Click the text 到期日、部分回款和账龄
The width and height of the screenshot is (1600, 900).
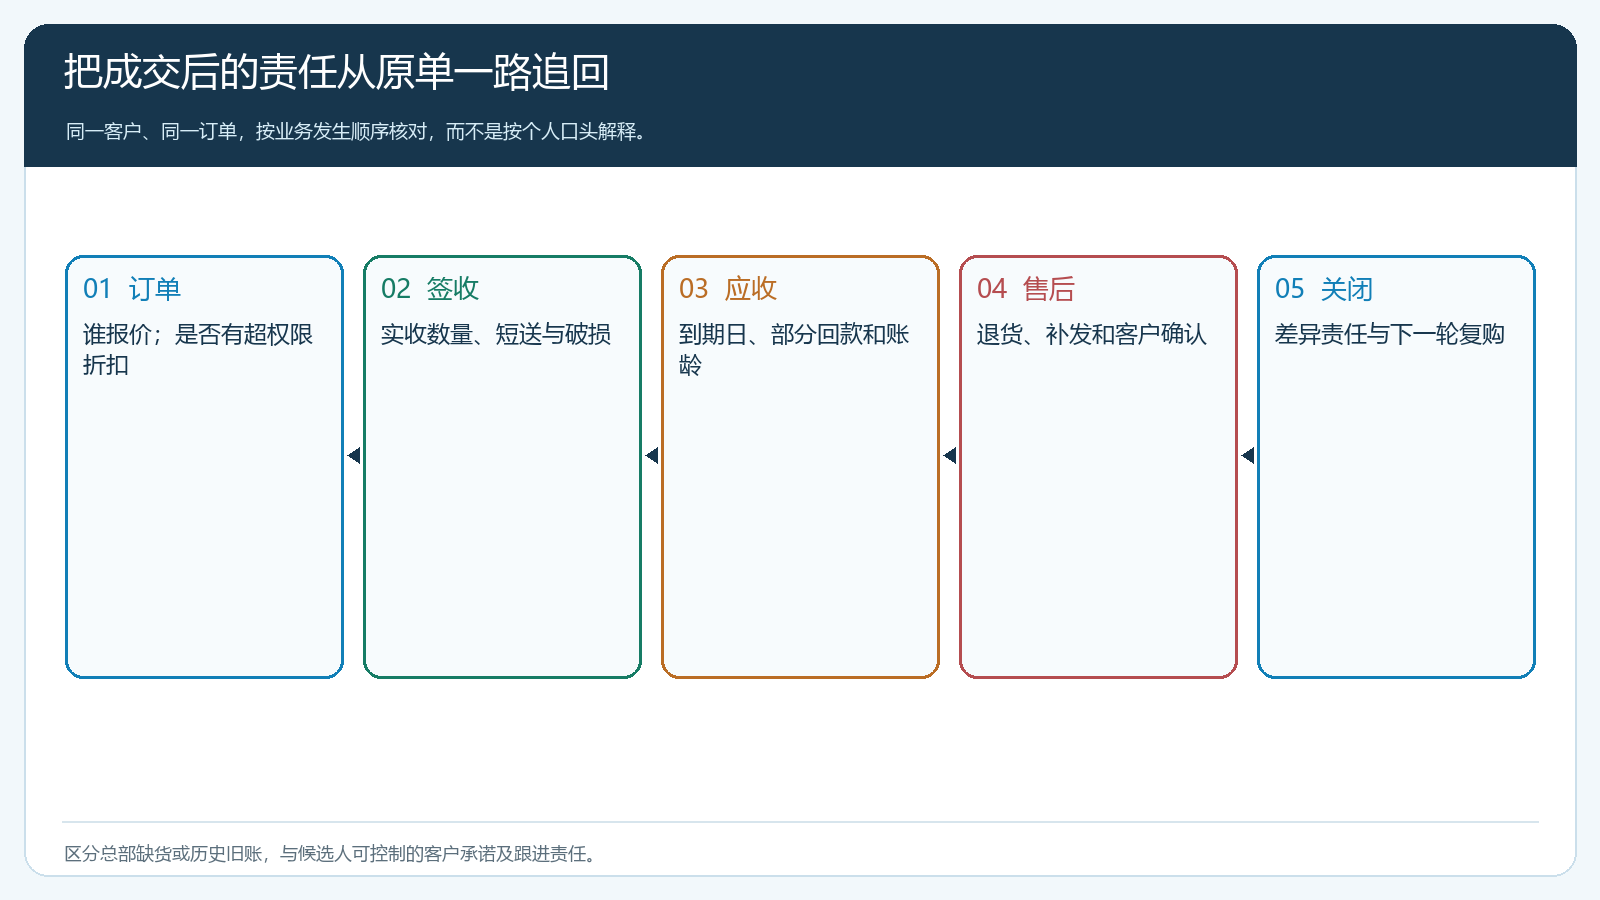[794, 349]
